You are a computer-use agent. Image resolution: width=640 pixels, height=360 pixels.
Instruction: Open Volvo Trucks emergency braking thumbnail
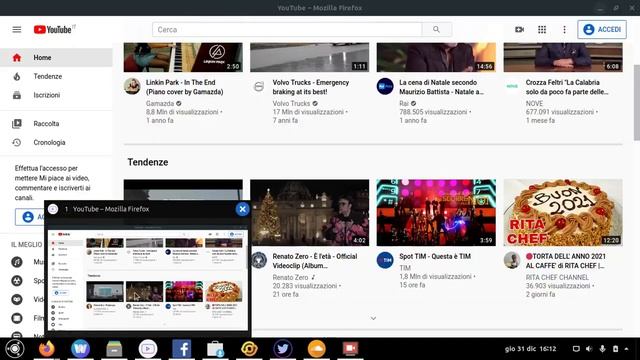pyautogui.click(x=310, y=57)
